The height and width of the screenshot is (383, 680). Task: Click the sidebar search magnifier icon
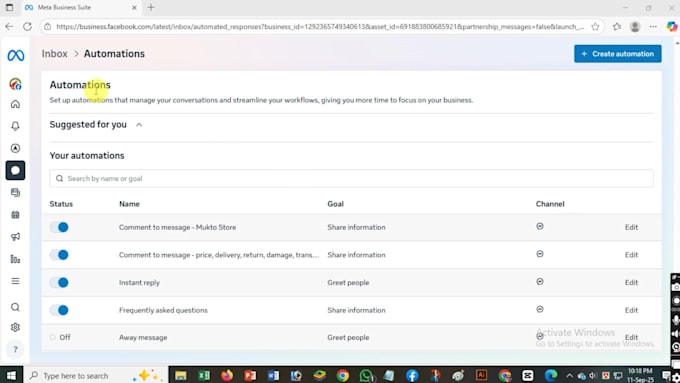(15, 307)
